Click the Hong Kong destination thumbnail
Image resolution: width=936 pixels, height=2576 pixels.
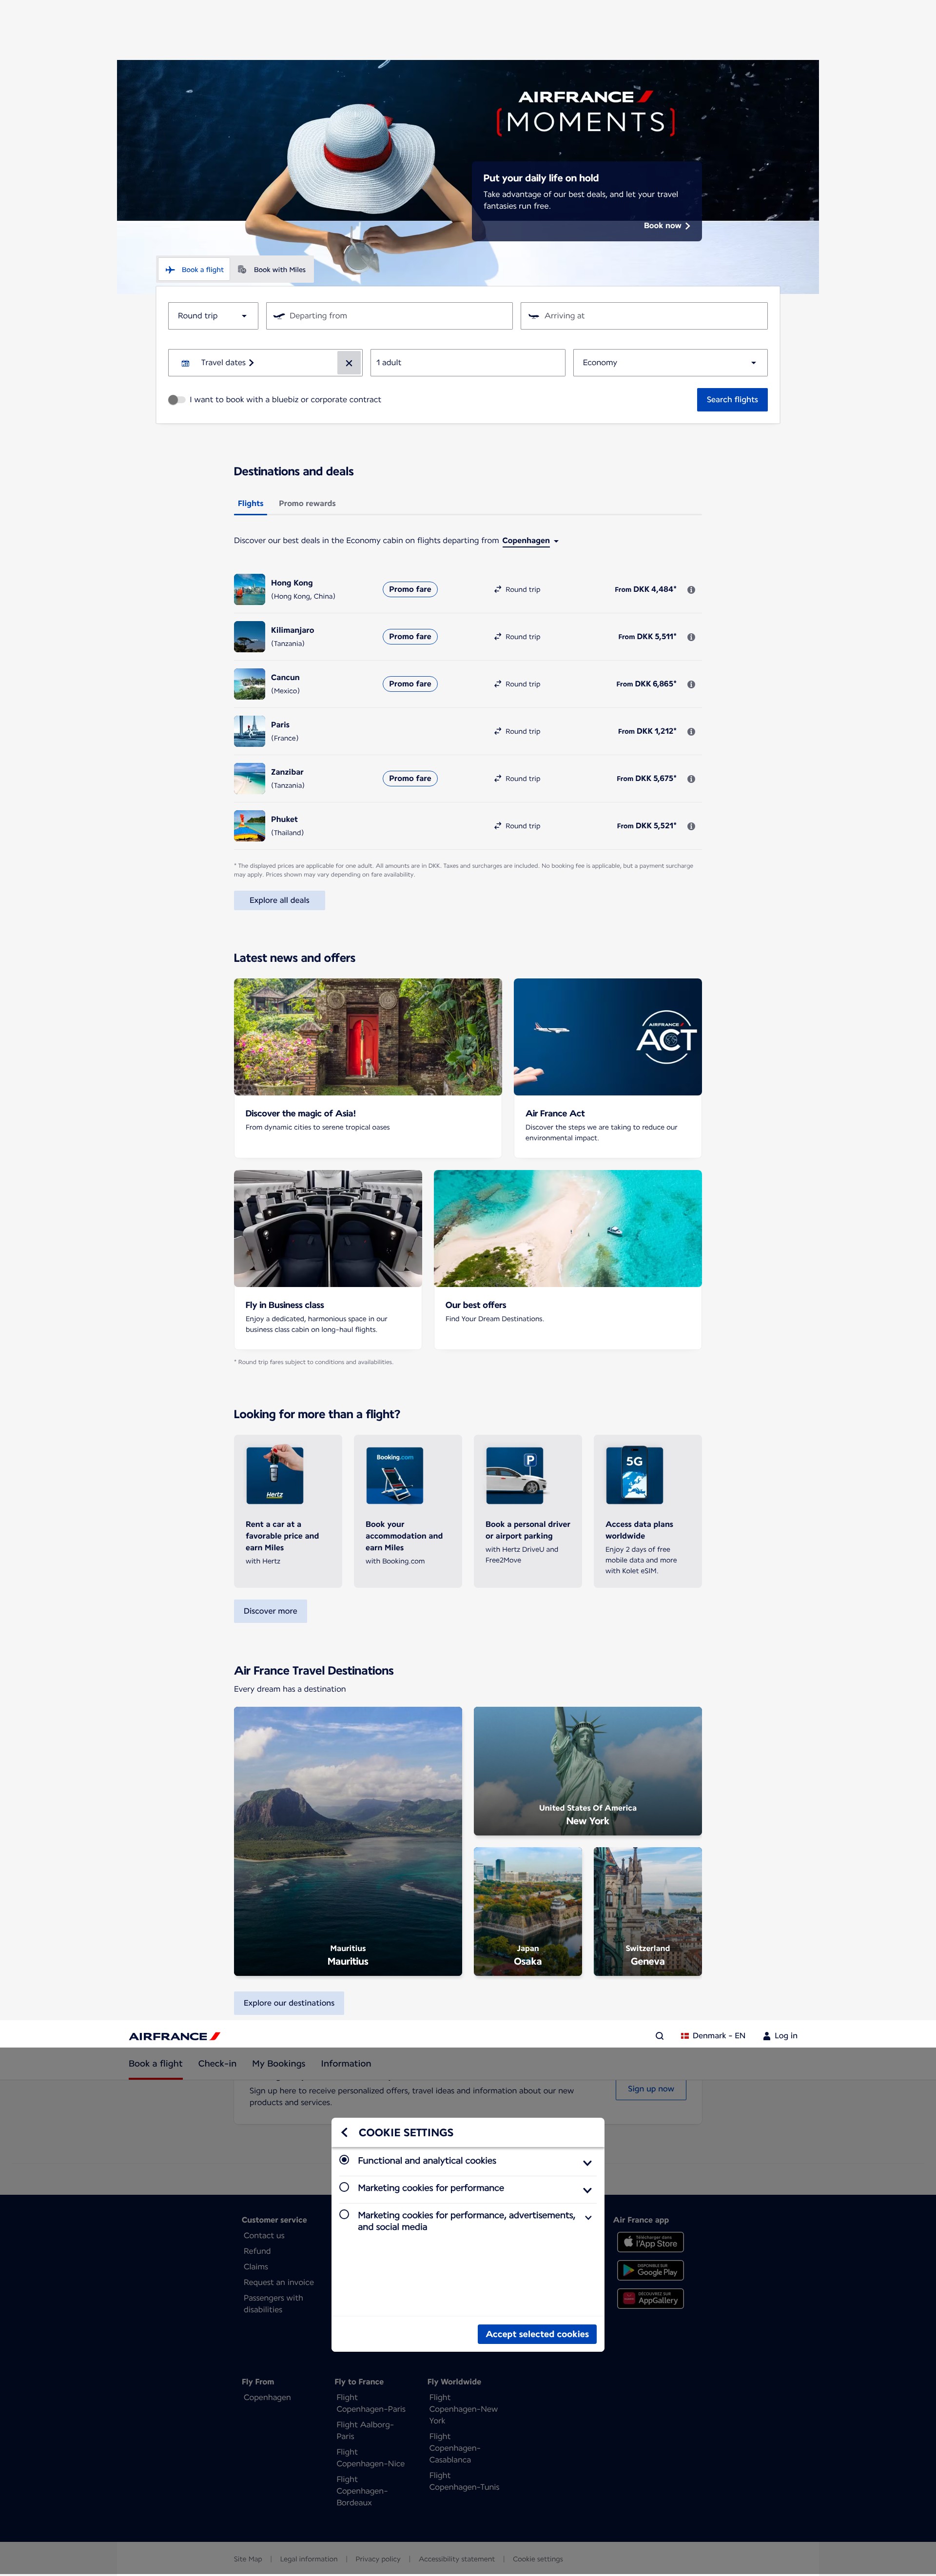tap(249, 590)
